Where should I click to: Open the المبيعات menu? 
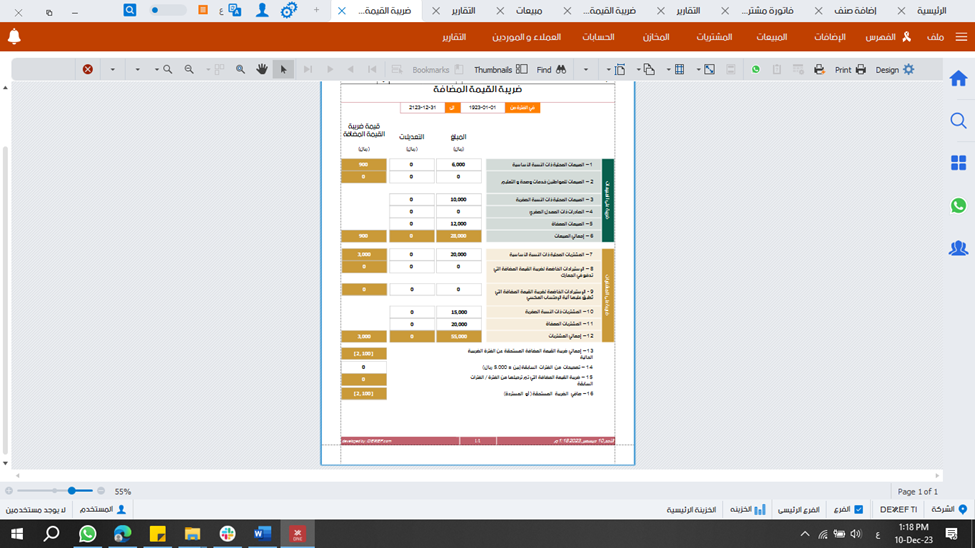tap(773, 37)
